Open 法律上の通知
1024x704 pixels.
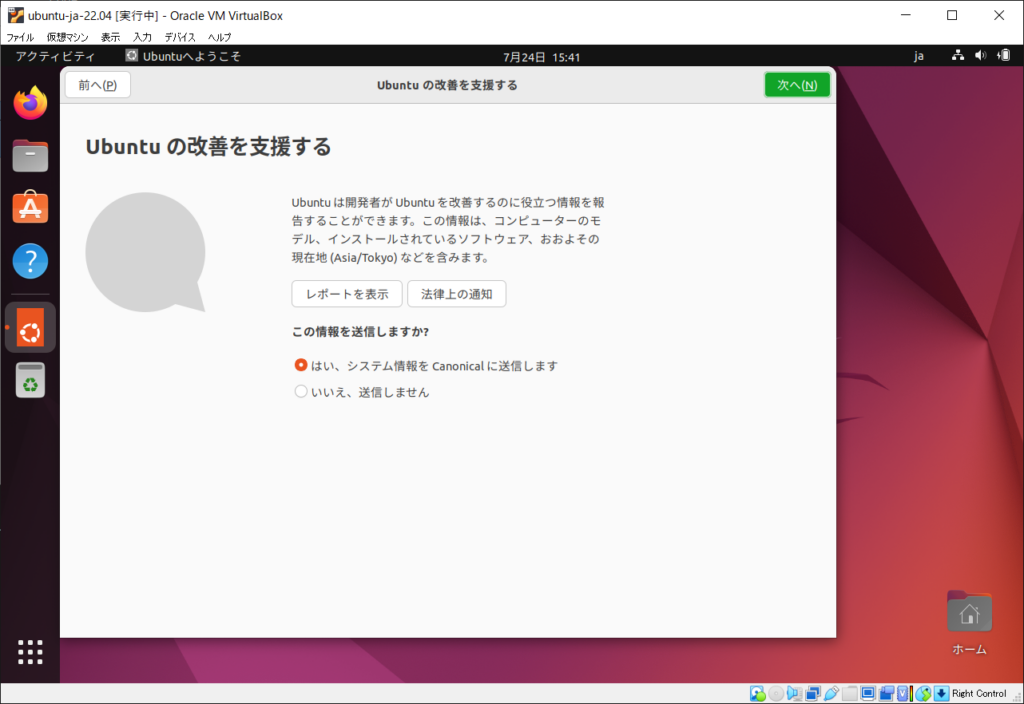coord(456,294)
